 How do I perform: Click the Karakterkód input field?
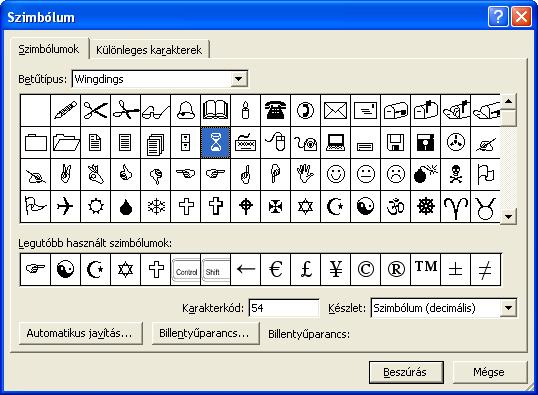pyautogui.click(x=284, y=308)
